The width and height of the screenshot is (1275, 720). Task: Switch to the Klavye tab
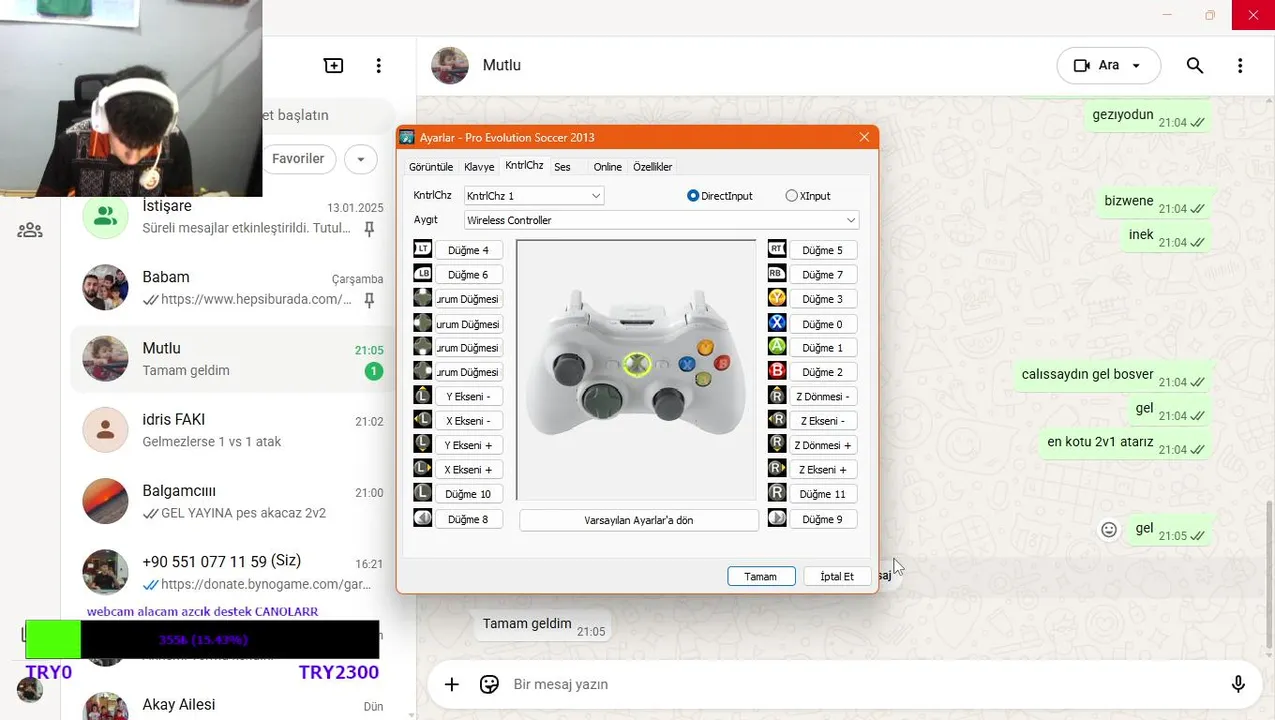(x=479, y=167)
